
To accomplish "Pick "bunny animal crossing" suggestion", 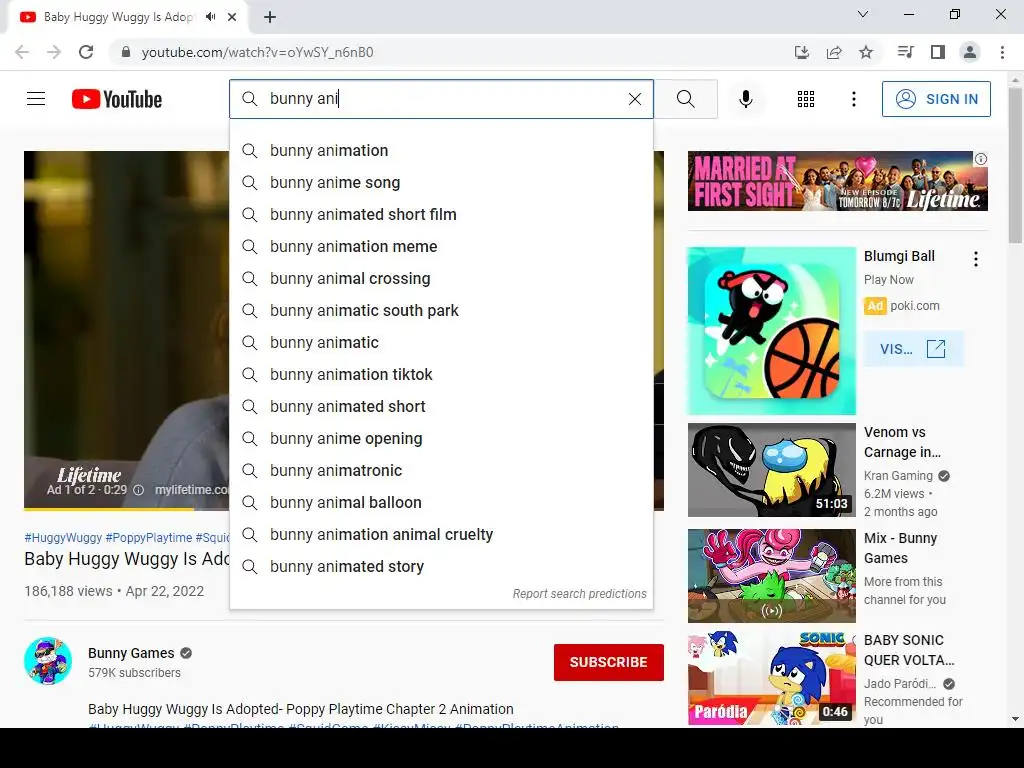I will pyautogui.click(x=441, y=278).
